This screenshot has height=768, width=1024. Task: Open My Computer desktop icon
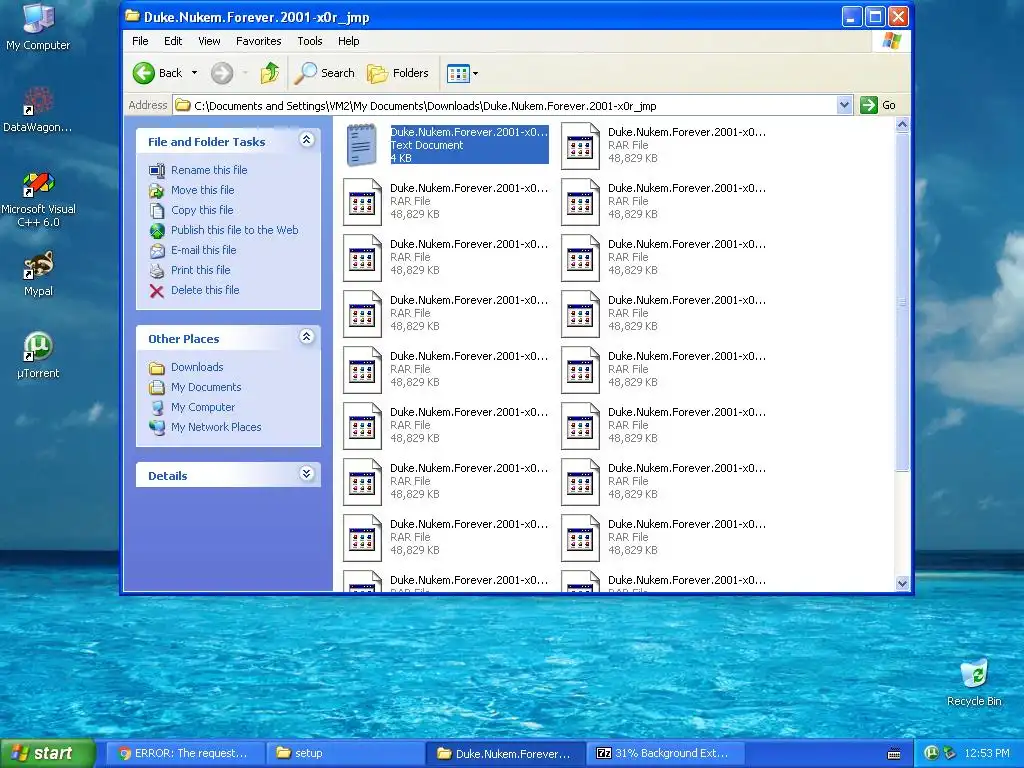[x=38, y=26]
